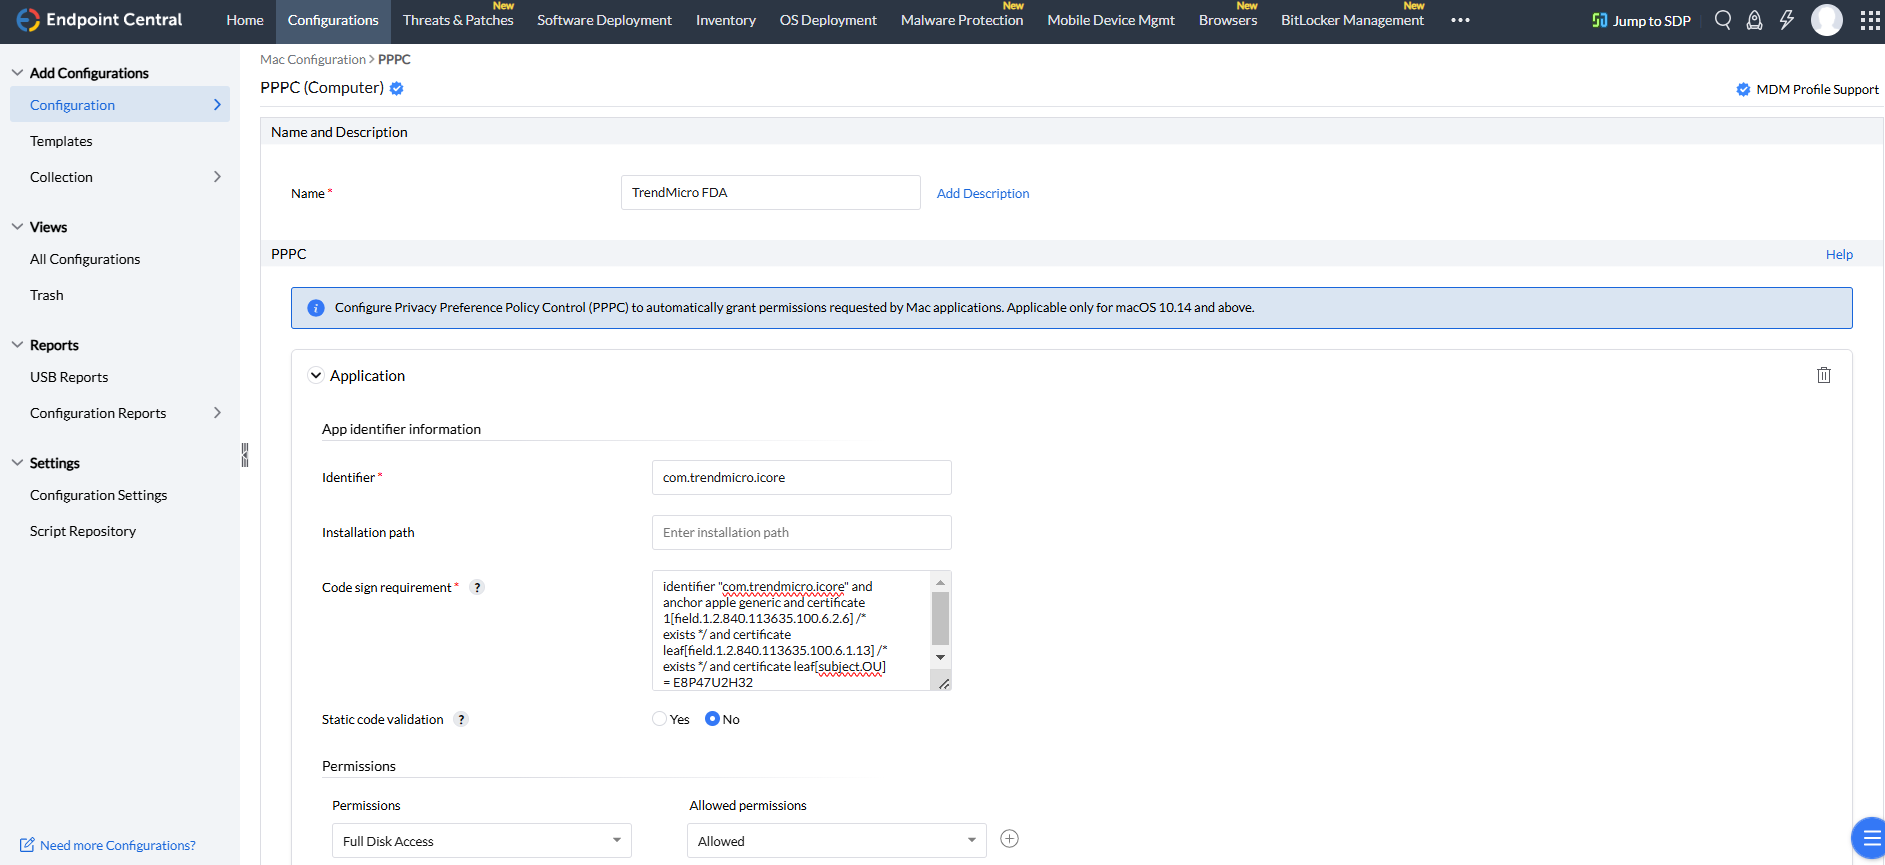Open the Mobile Device Mgmt tab
The image size is (1885, 865).
1111,20
